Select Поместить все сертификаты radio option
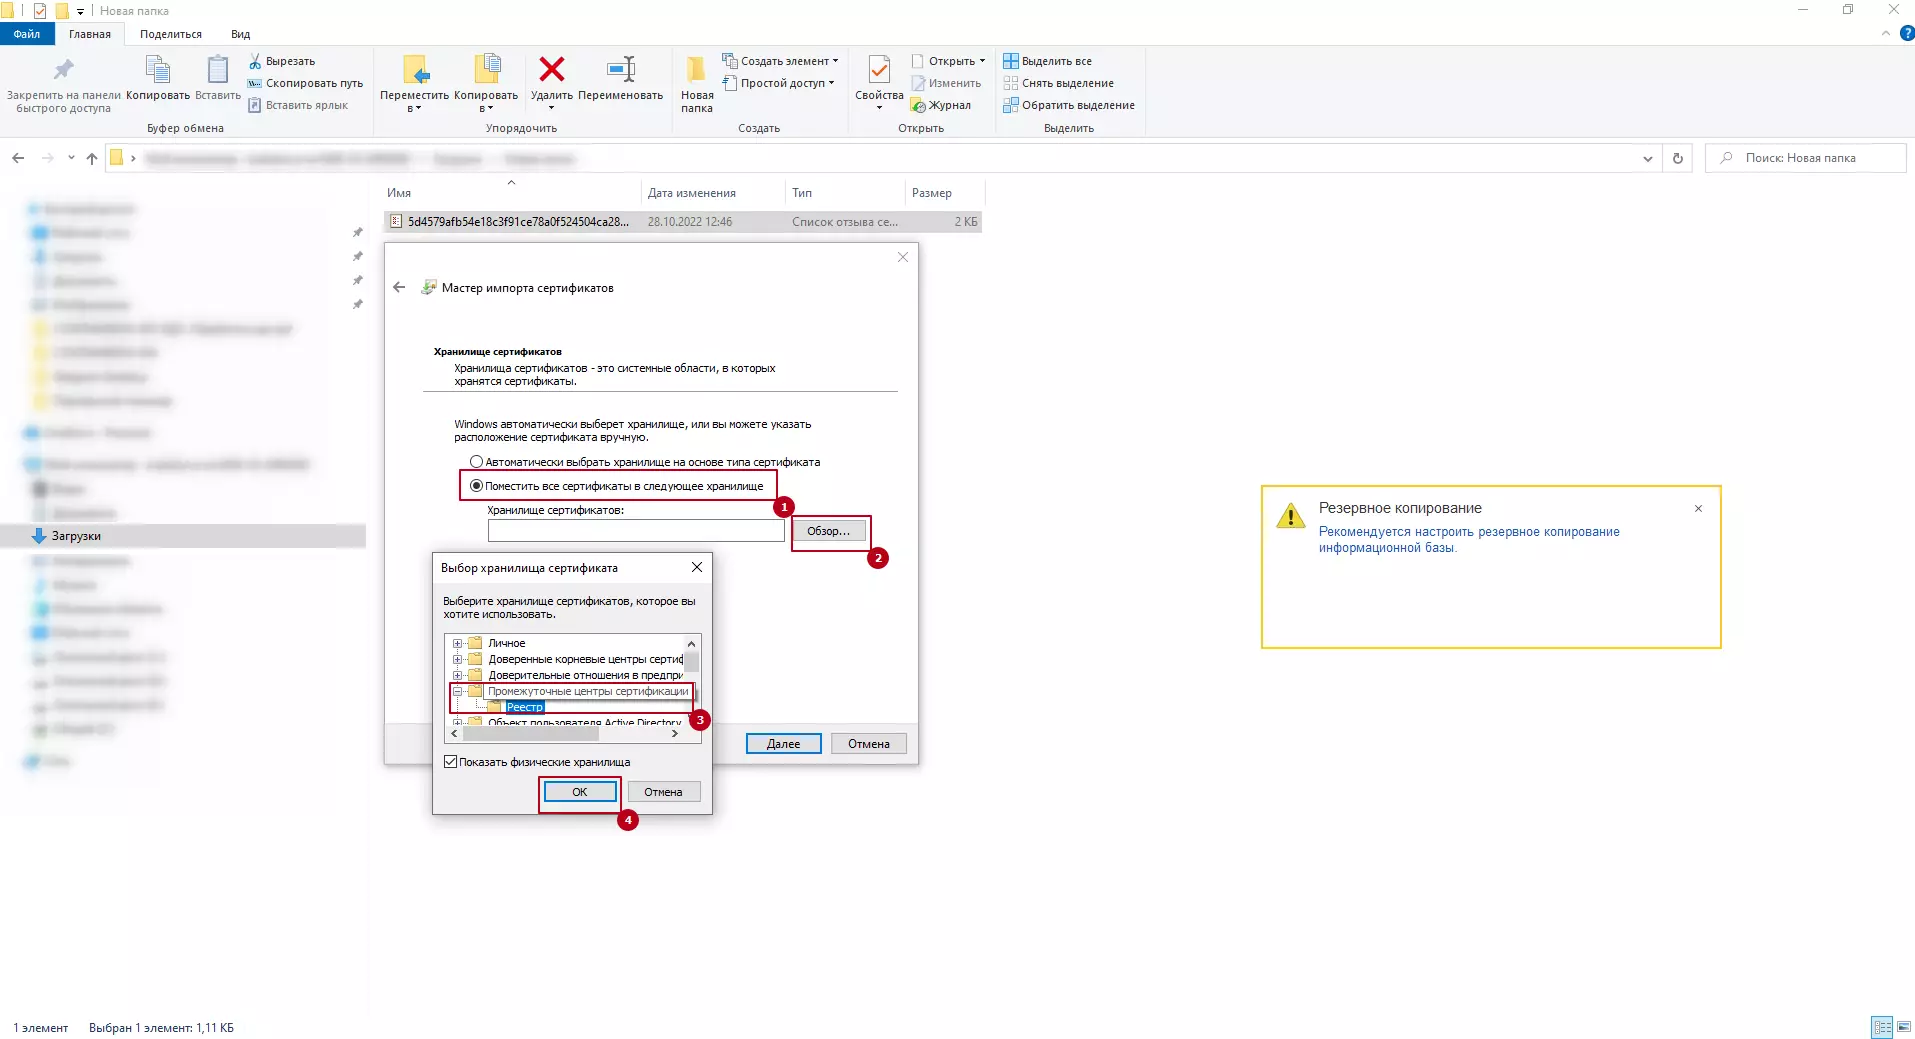The height and width of the screenshot is (1039, 1915). click(477, 486)
